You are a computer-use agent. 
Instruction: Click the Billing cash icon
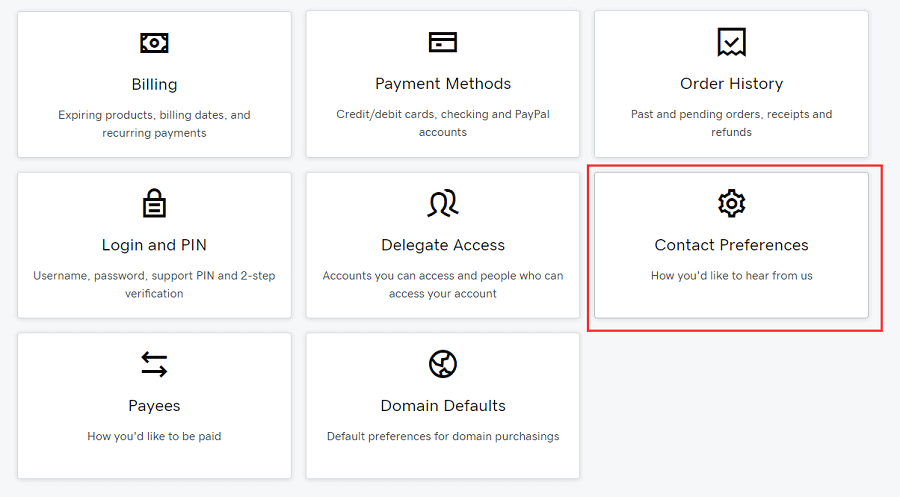coord(154,43)
